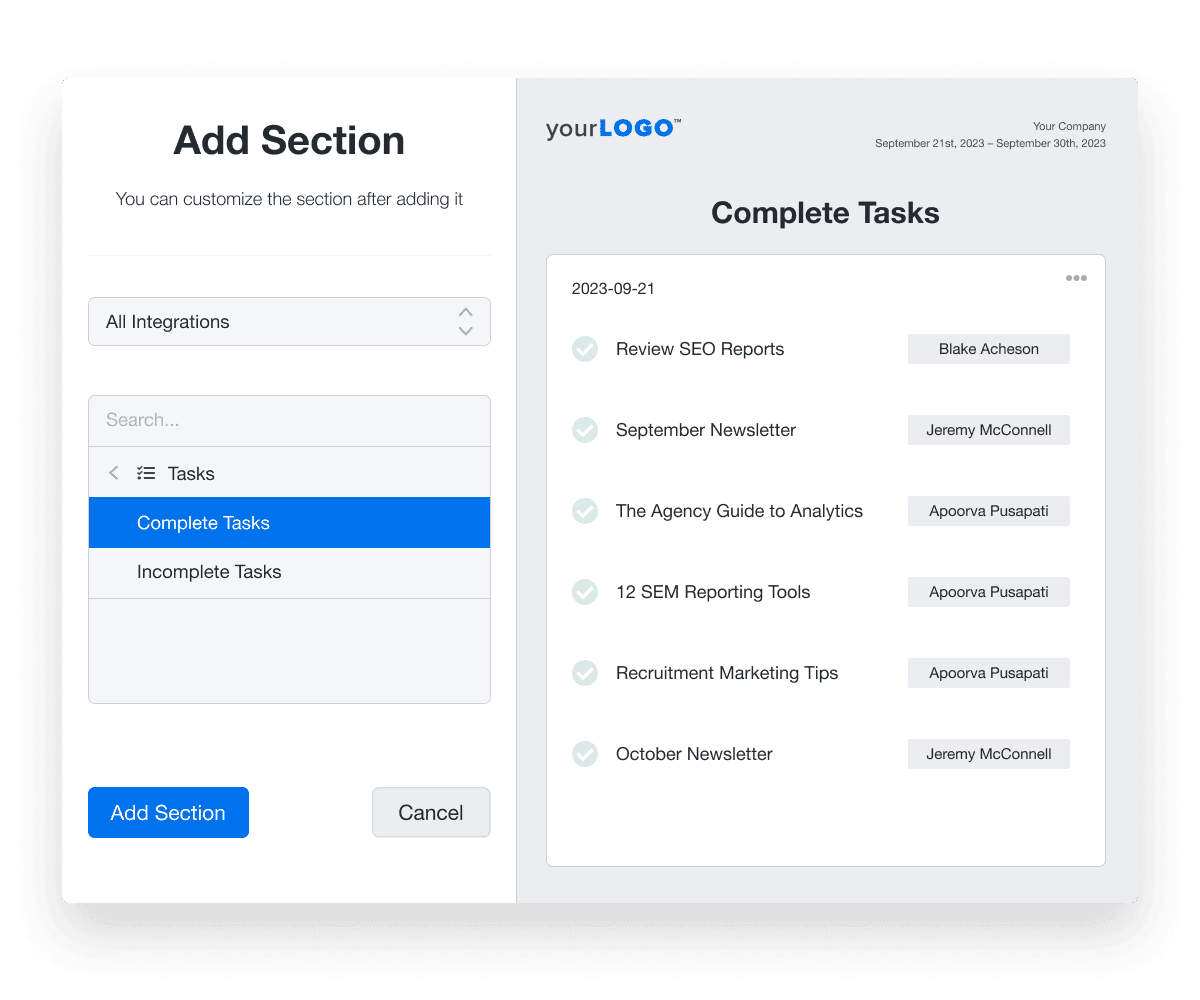
Task: Click the checkmark beside September Newsletter
Action: (585, 430)
